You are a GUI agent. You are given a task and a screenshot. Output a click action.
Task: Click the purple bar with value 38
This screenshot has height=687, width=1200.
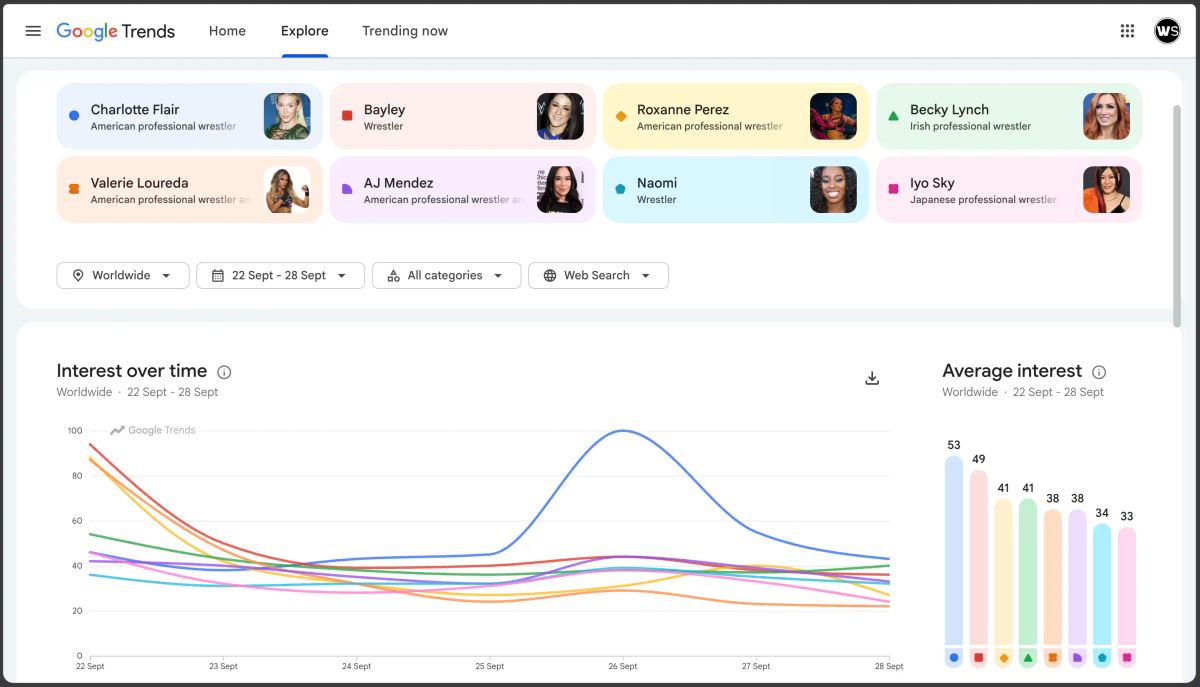pos(1077,577)
